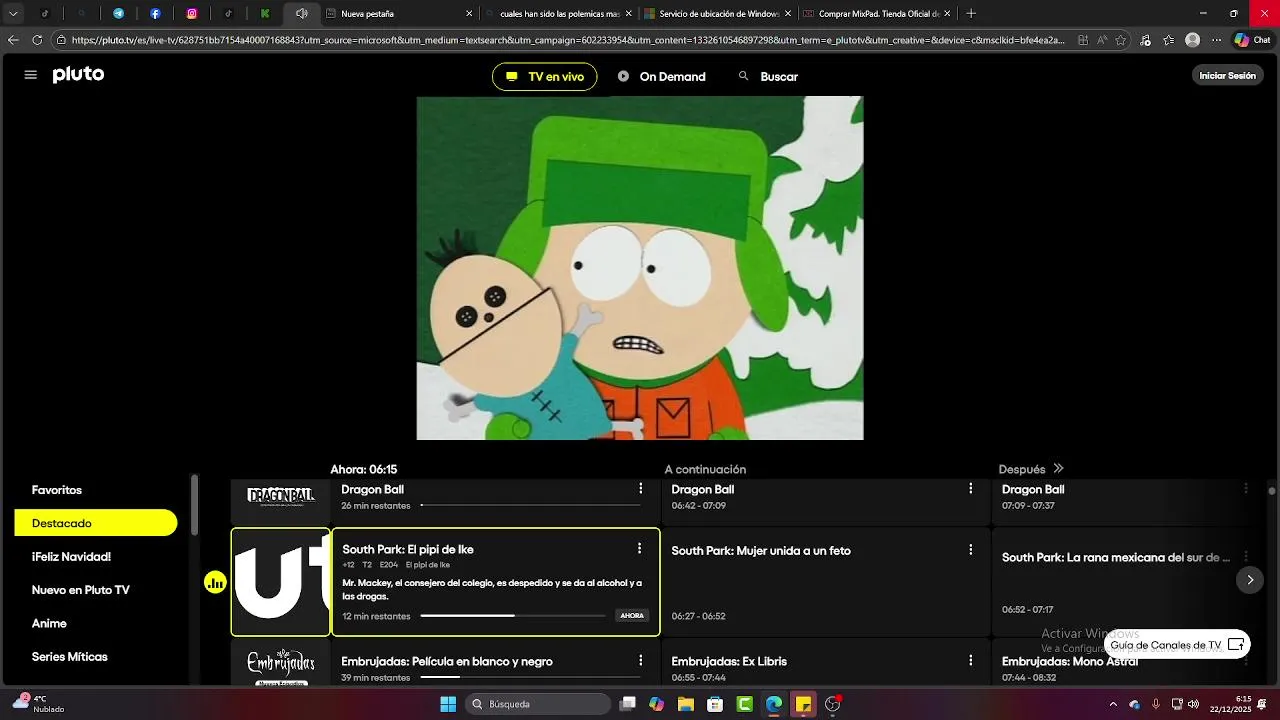
Task: Open the pinned Telegram tab
Action: click(119, 14)
